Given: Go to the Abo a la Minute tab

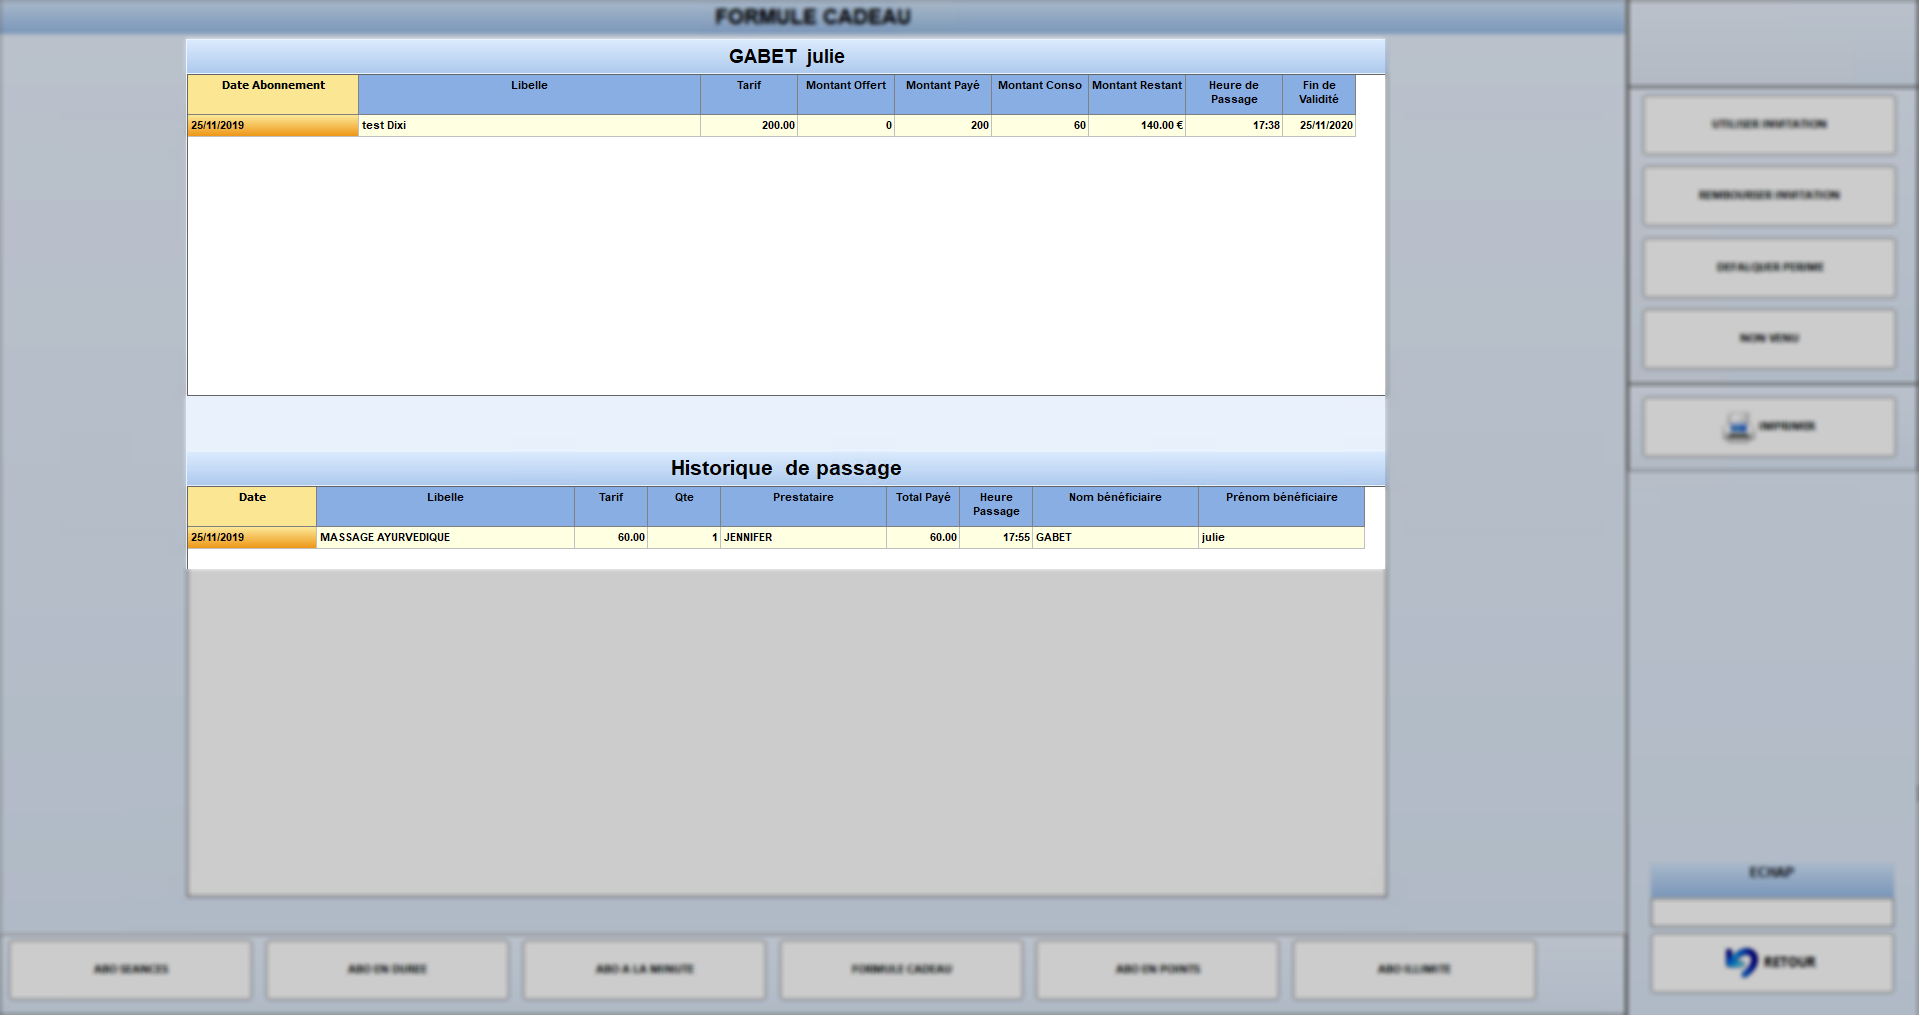Looking at the screenshot, I should [x=644, y=969].
